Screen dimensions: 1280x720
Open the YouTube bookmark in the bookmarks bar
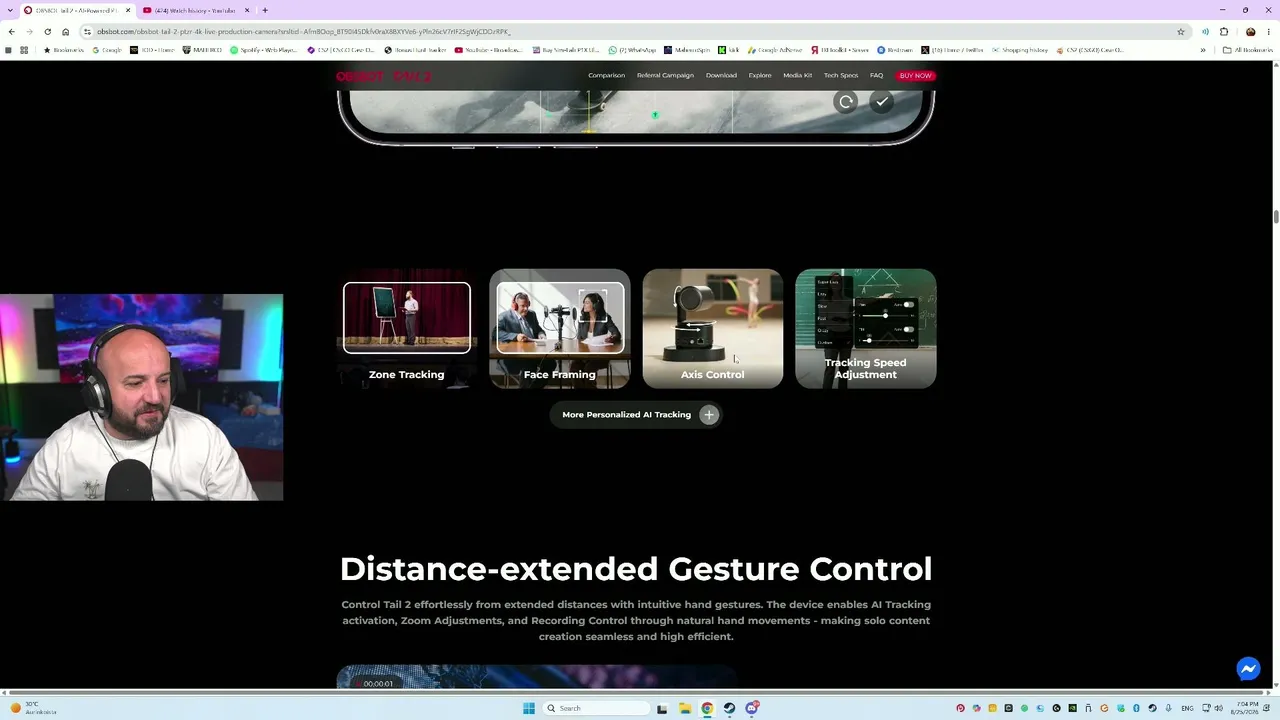tap(490, 50)
